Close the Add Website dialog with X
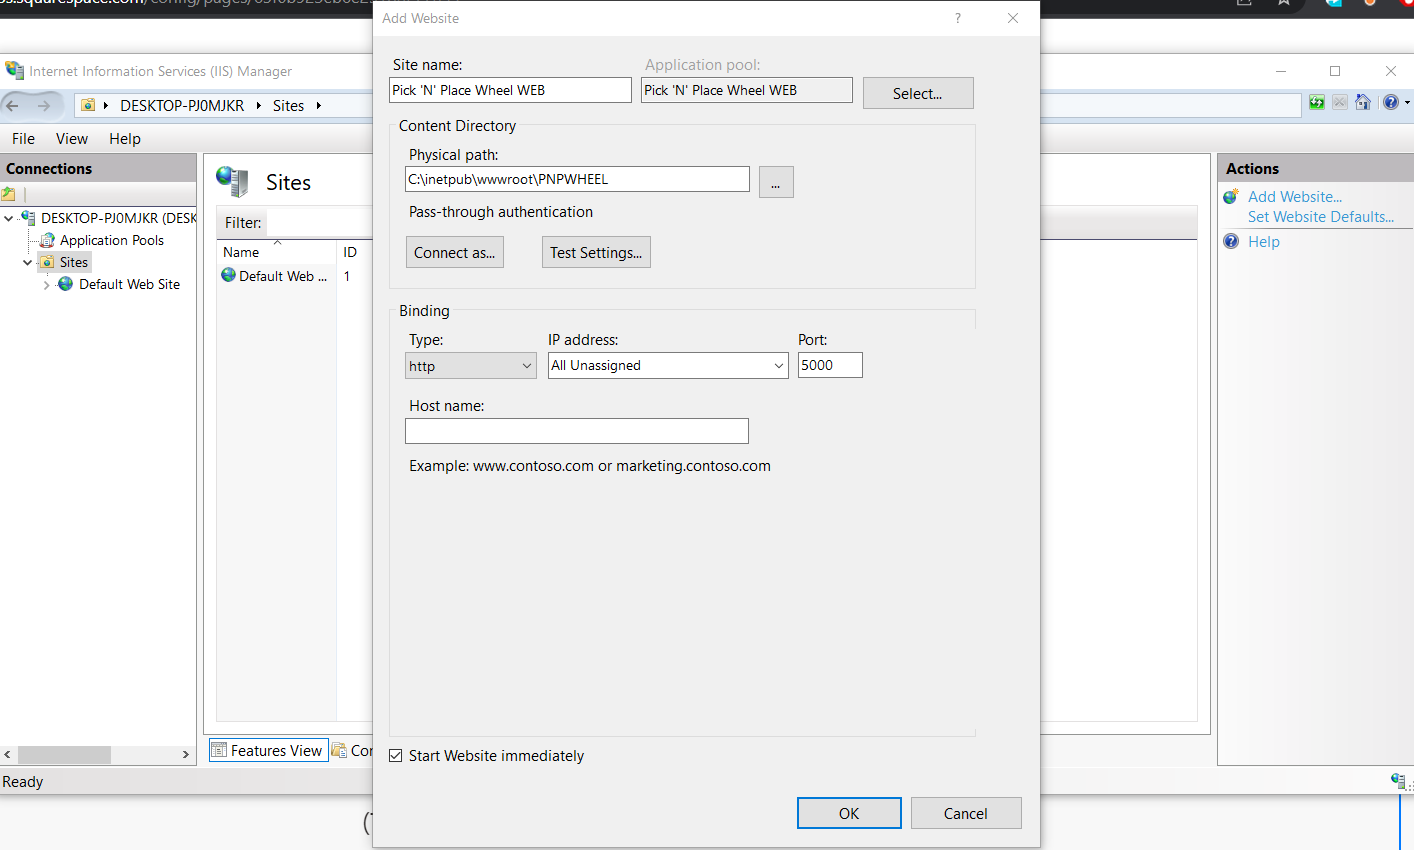Image resolution: width=1414 pixels, height=850 pixels. pyautogui.click(x=1013, y=18)
